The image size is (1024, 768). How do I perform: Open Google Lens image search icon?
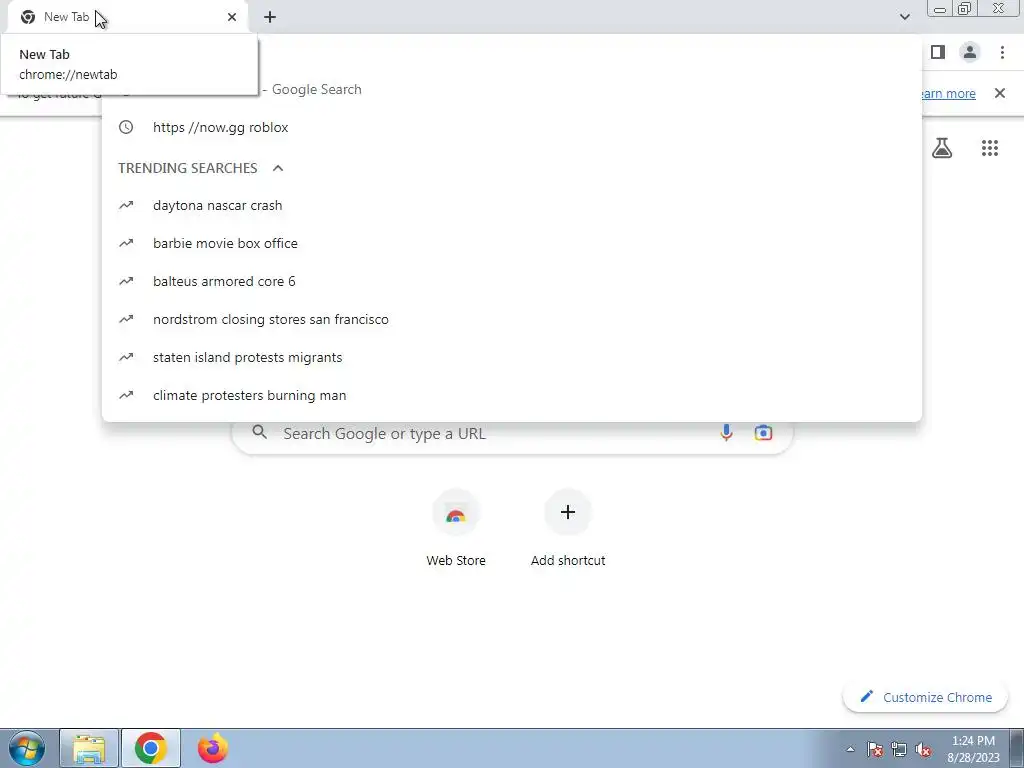tap(763, 432)
